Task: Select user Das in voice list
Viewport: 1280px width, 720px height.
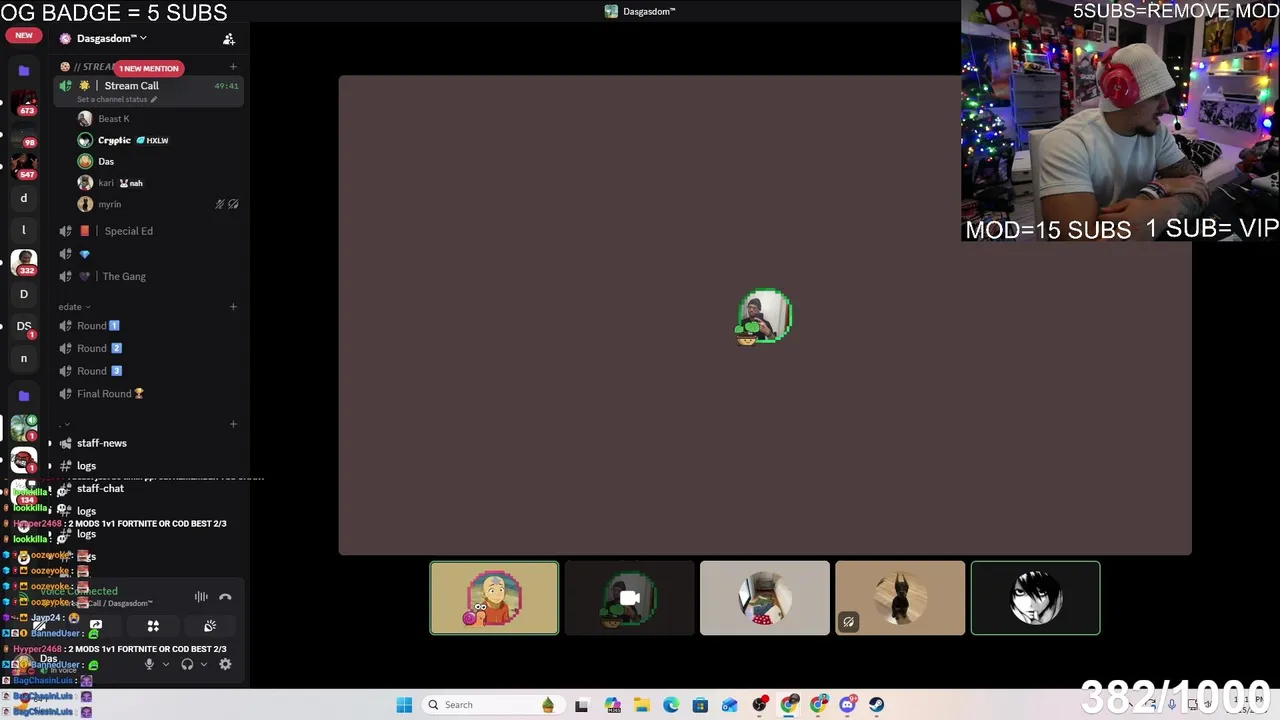Action: click(150, 162)
